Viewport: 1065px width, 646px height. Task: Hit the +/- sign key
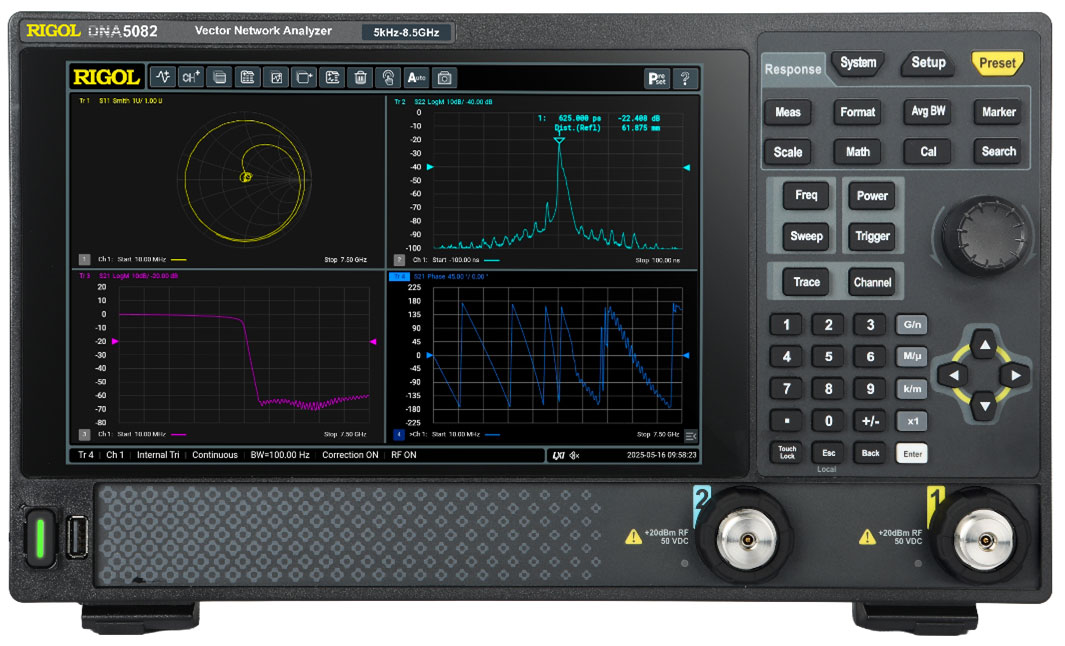[870, 421]
